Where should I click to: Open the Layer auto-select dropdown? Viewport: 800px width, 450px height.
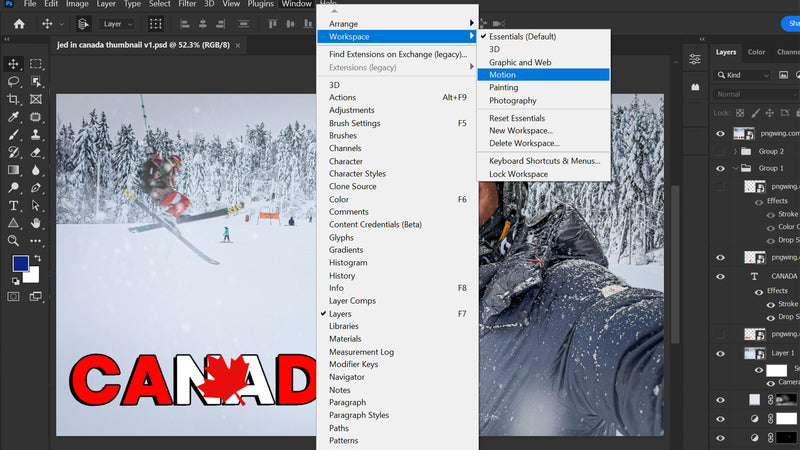[118, 23]
